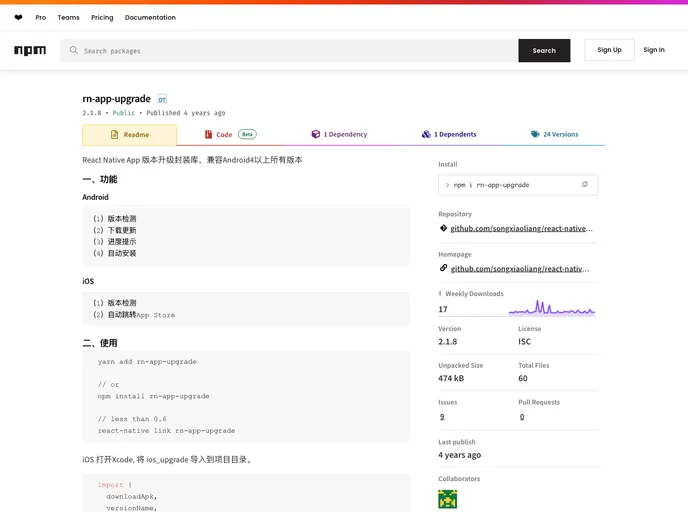Screen dimensions: 688x512
Task: Click the 'yarn add rn-app-upgrade' code line
Action: [x=147, y=362]
